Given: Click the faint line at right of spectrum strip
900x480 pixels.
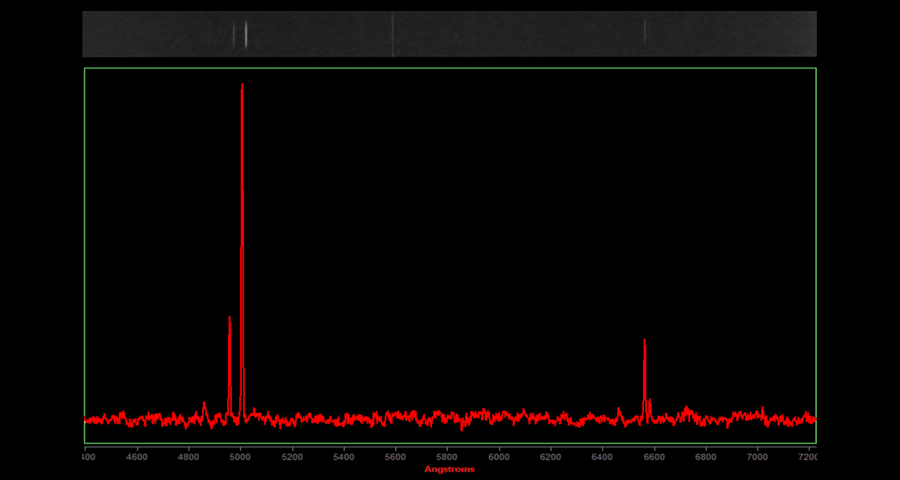Looking at the screenshot, I should tap(645, 32).
